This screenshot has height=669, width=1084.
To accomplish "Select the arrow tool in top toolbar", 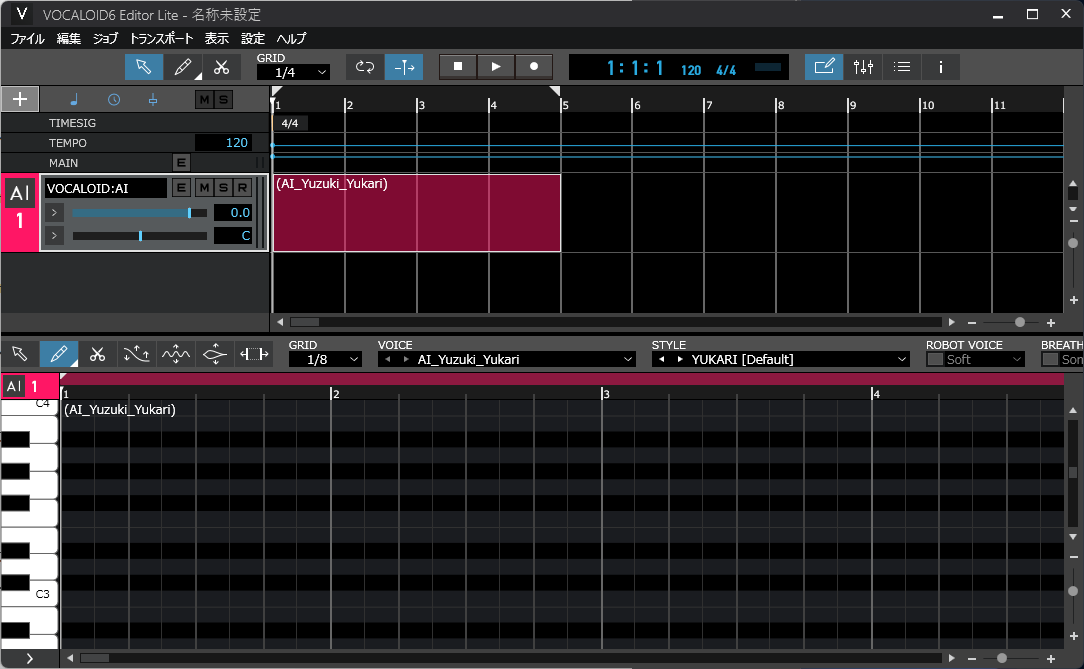I will [144, 67].
